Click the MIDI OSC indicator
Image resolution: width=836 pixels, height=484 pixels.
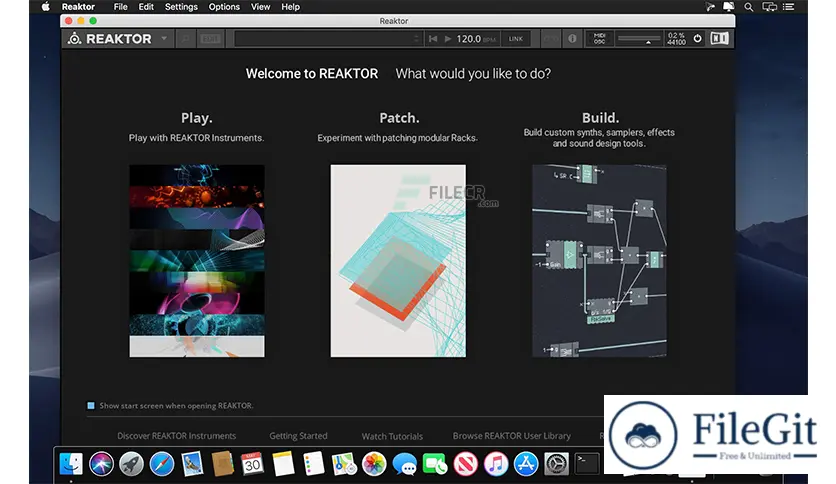click(599, 39)
